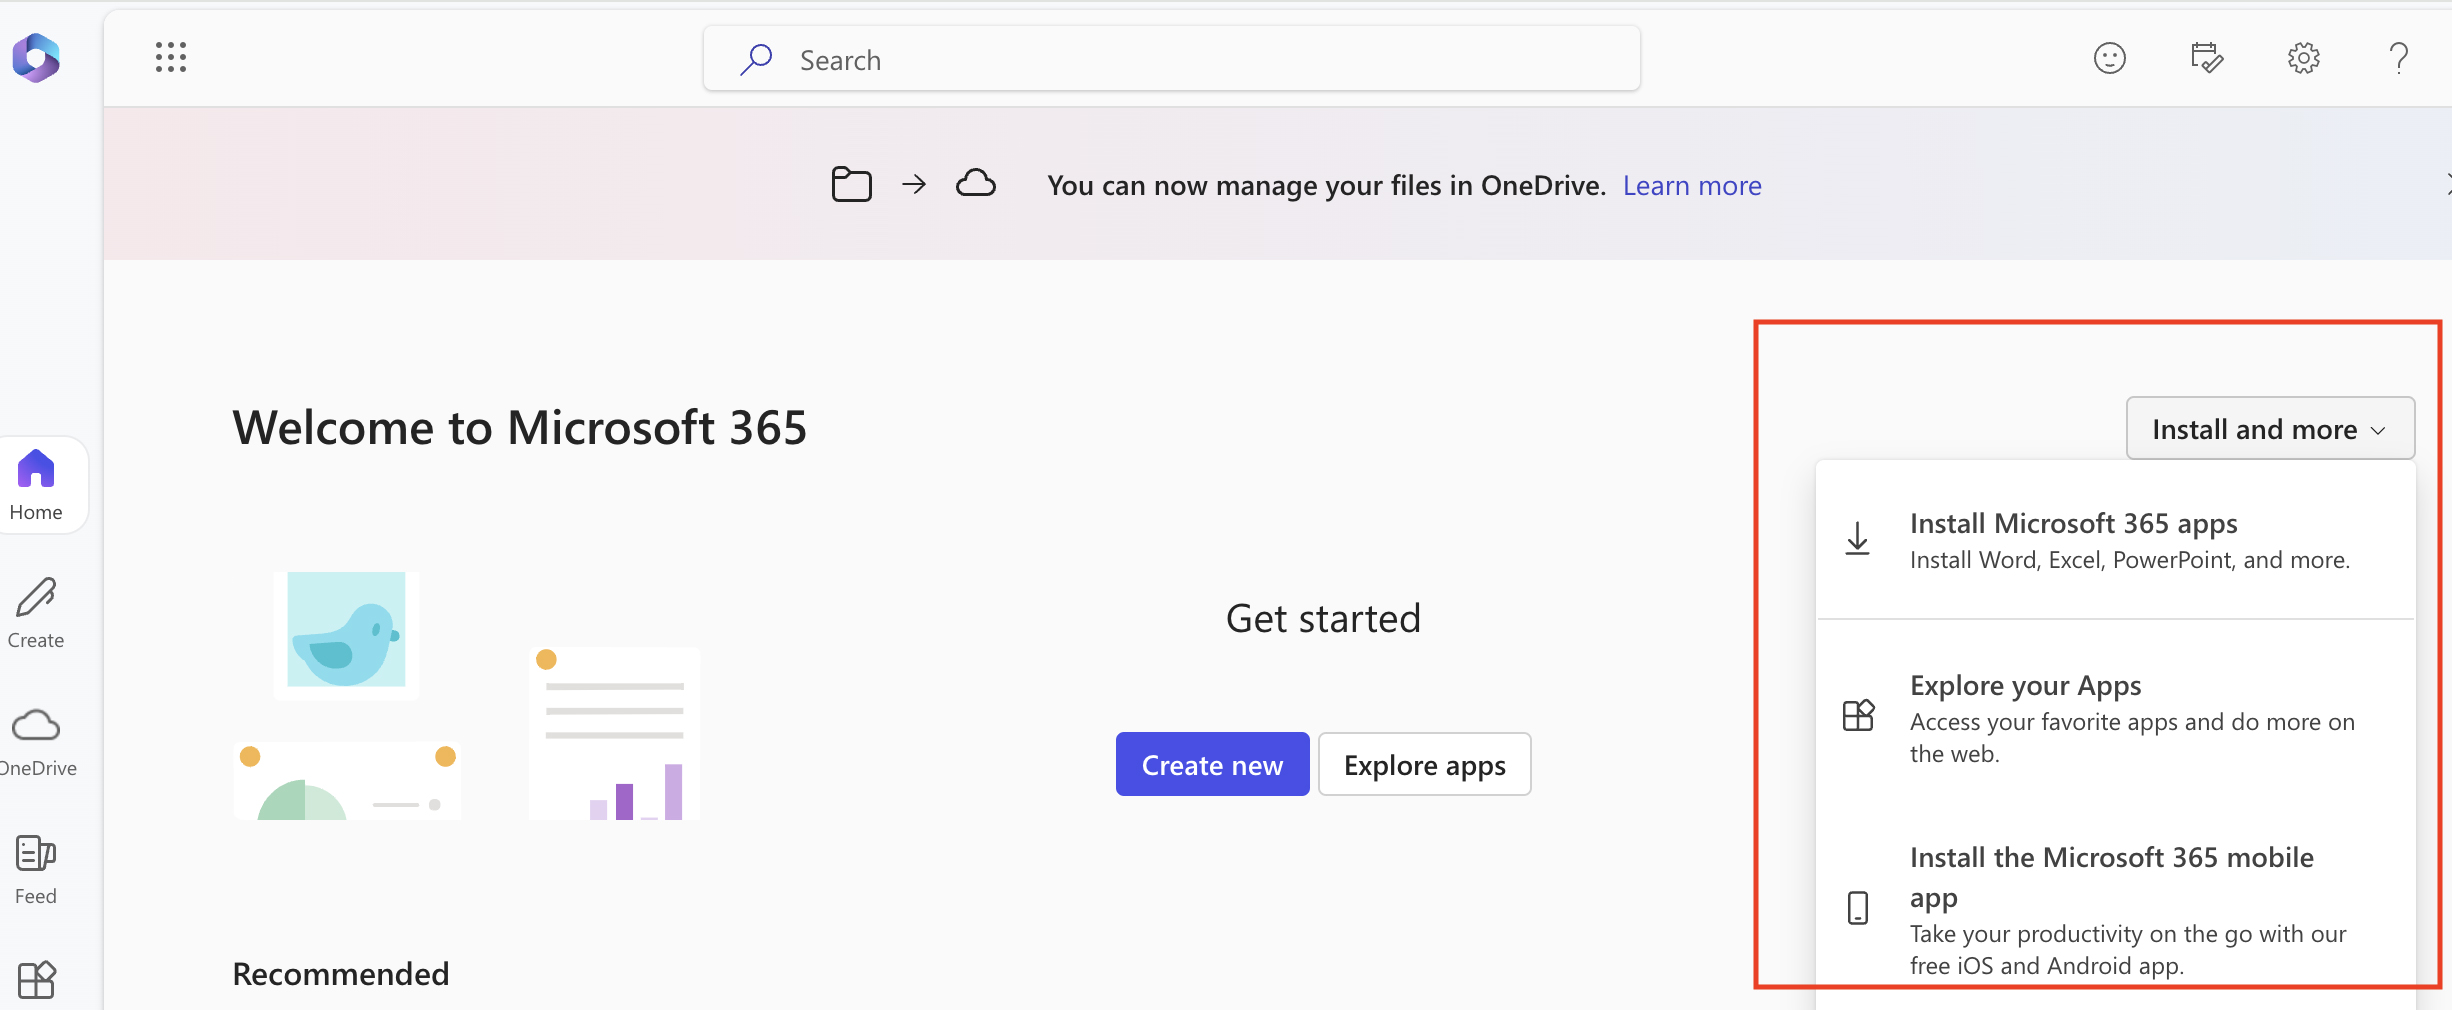Open the Microsoft 365 logo home

pyautogui.click(x=36, y=57)
